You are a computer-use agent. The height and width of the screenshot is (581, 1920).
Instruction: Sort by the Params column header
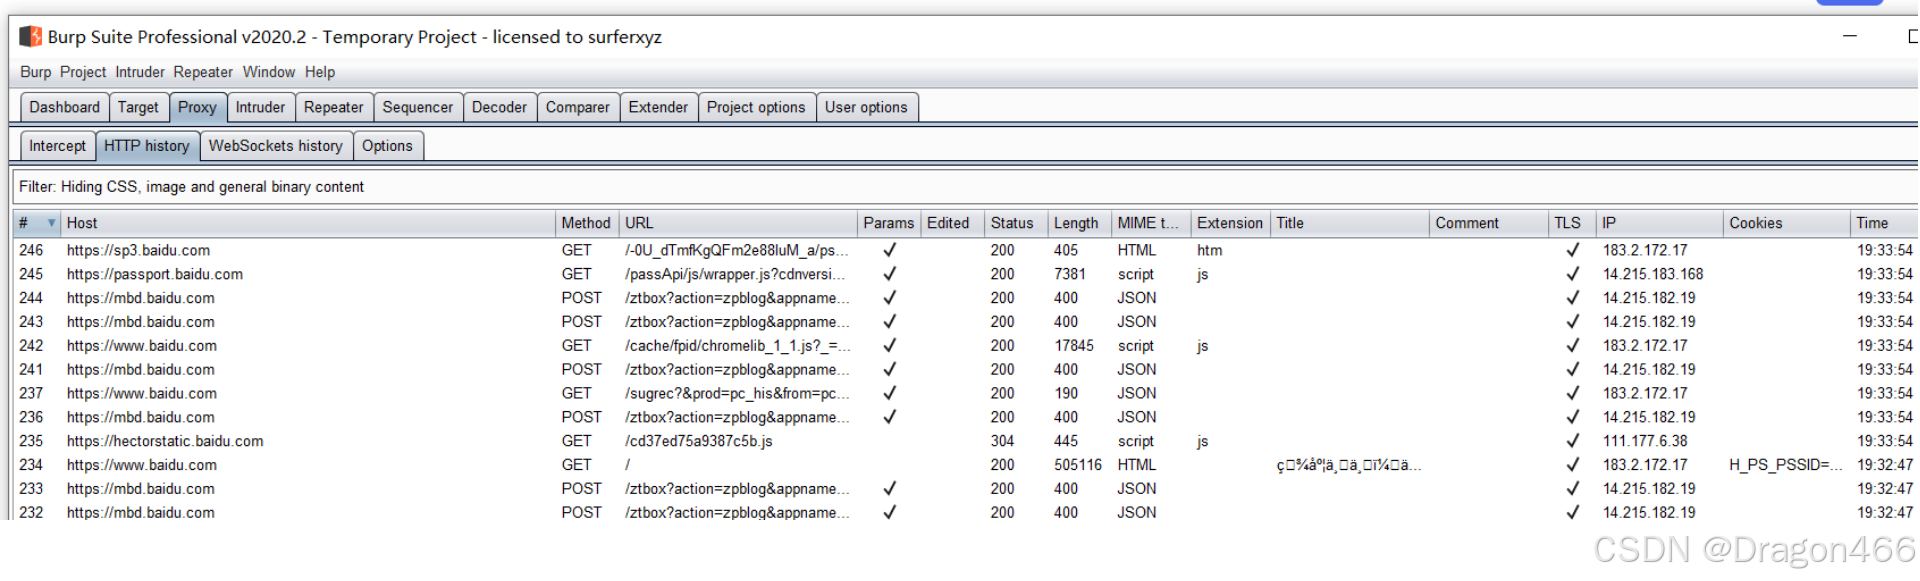[889, 223]
